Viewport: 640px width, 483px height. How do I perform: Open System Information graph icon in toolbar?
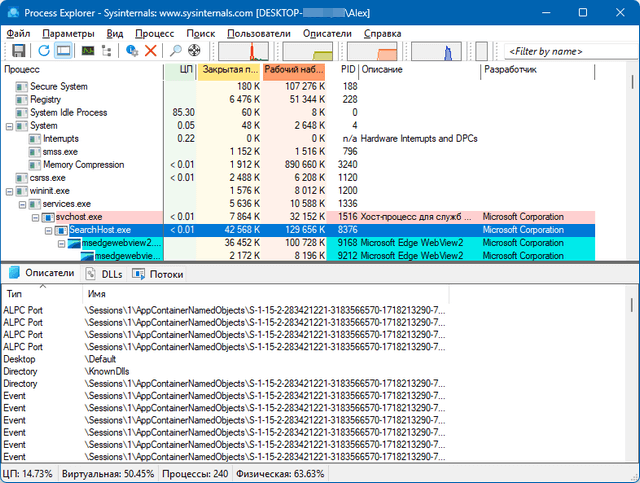click(88, 51)
